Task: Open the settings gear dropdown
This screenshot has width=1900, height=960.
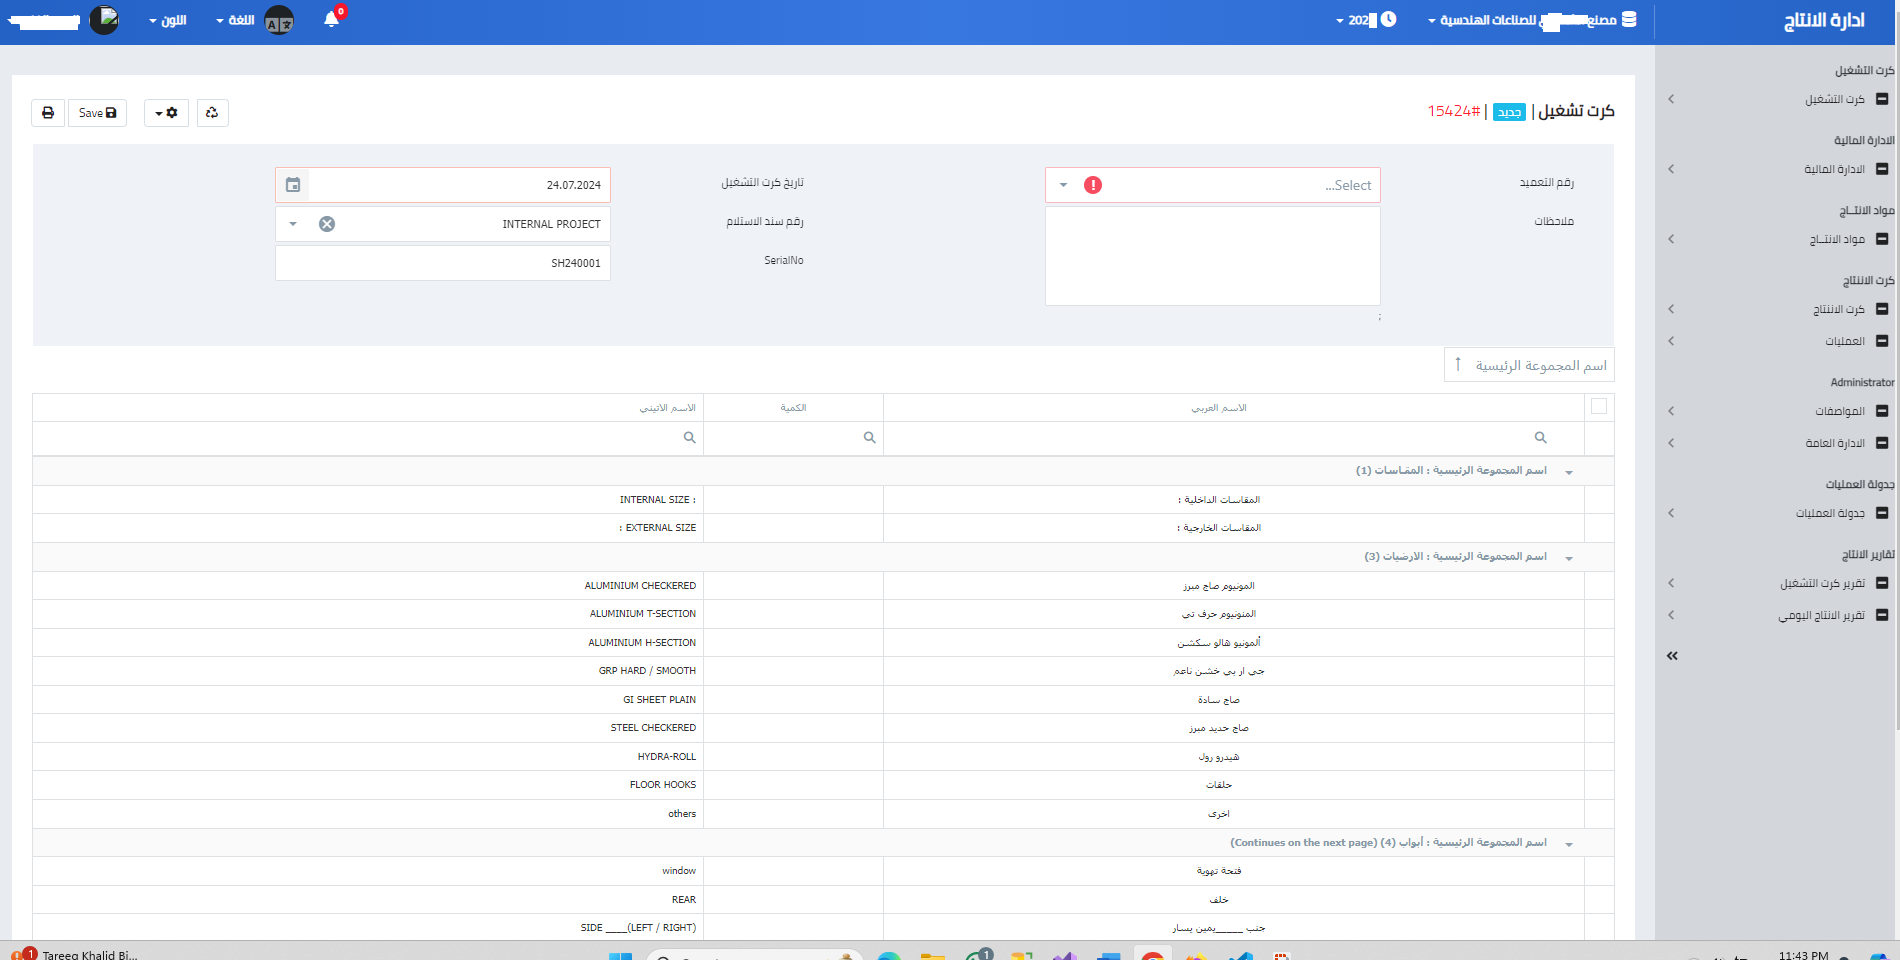Action: click(166, 113)
